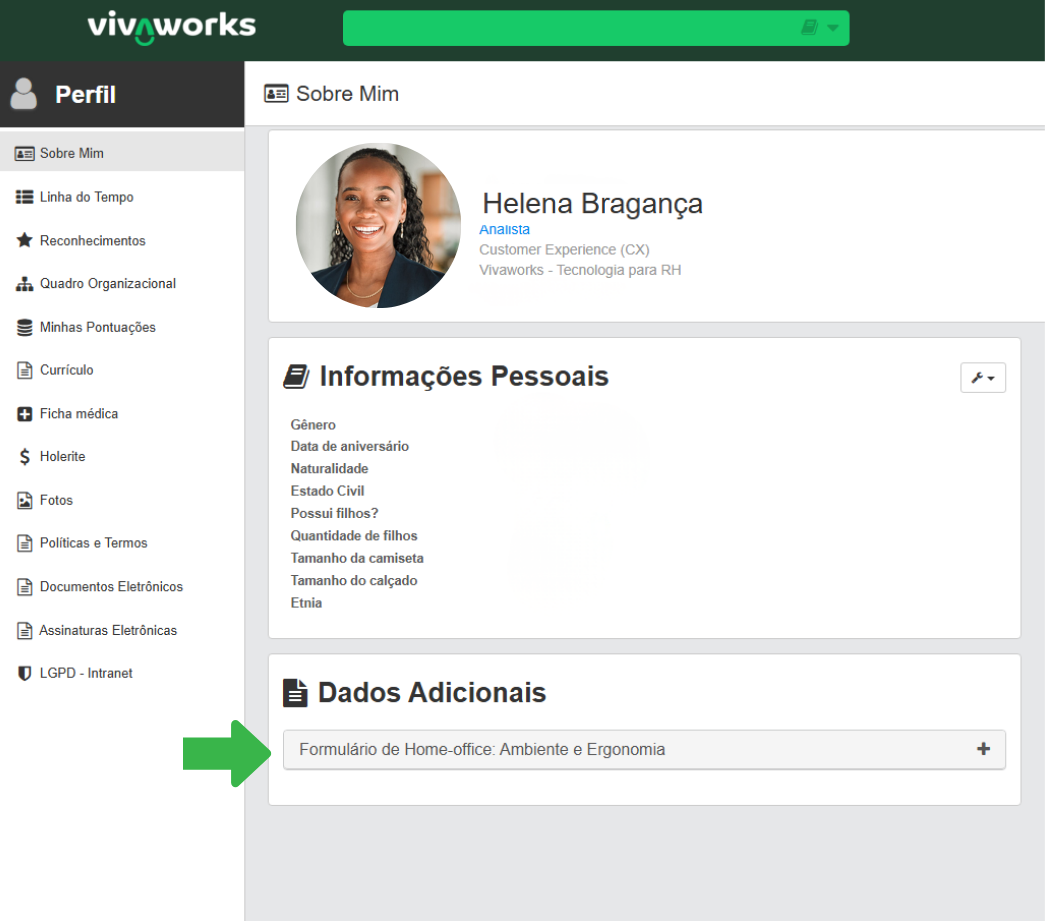The image size is (1045, 921).
Task: Go to Políticas e Termos
Action: tap(93, 543)
